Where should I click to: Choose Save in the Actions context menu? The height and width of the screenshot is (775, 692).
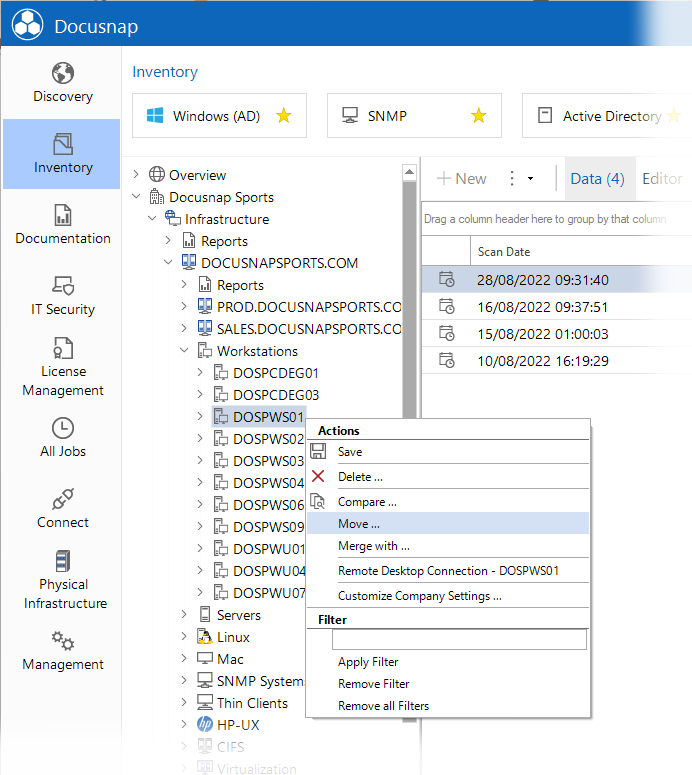(448, 452)
